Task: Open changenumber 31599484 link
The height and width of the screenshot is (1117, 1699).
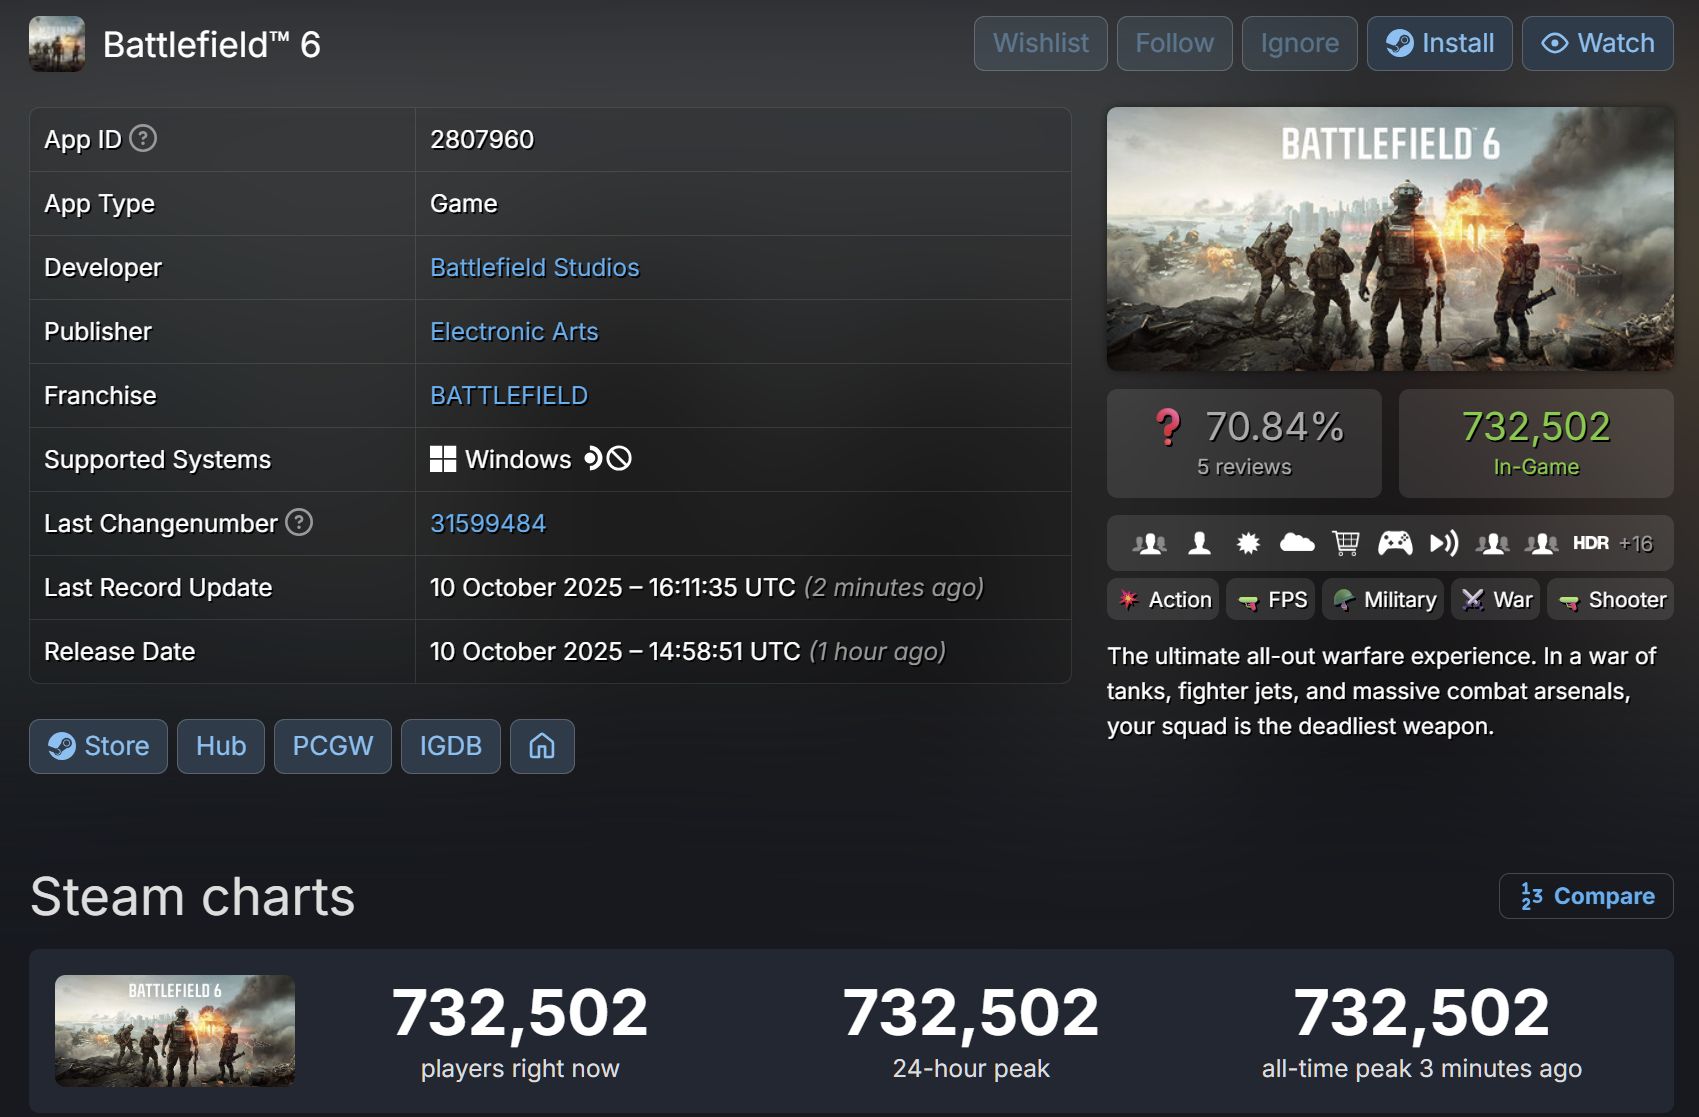Action: pos(488,523)
